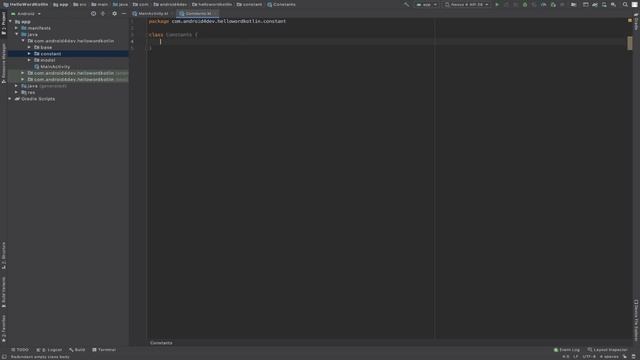640x360 pixels.
Task: Click the 'src' breadcrumb item
Action: [80, 4]
